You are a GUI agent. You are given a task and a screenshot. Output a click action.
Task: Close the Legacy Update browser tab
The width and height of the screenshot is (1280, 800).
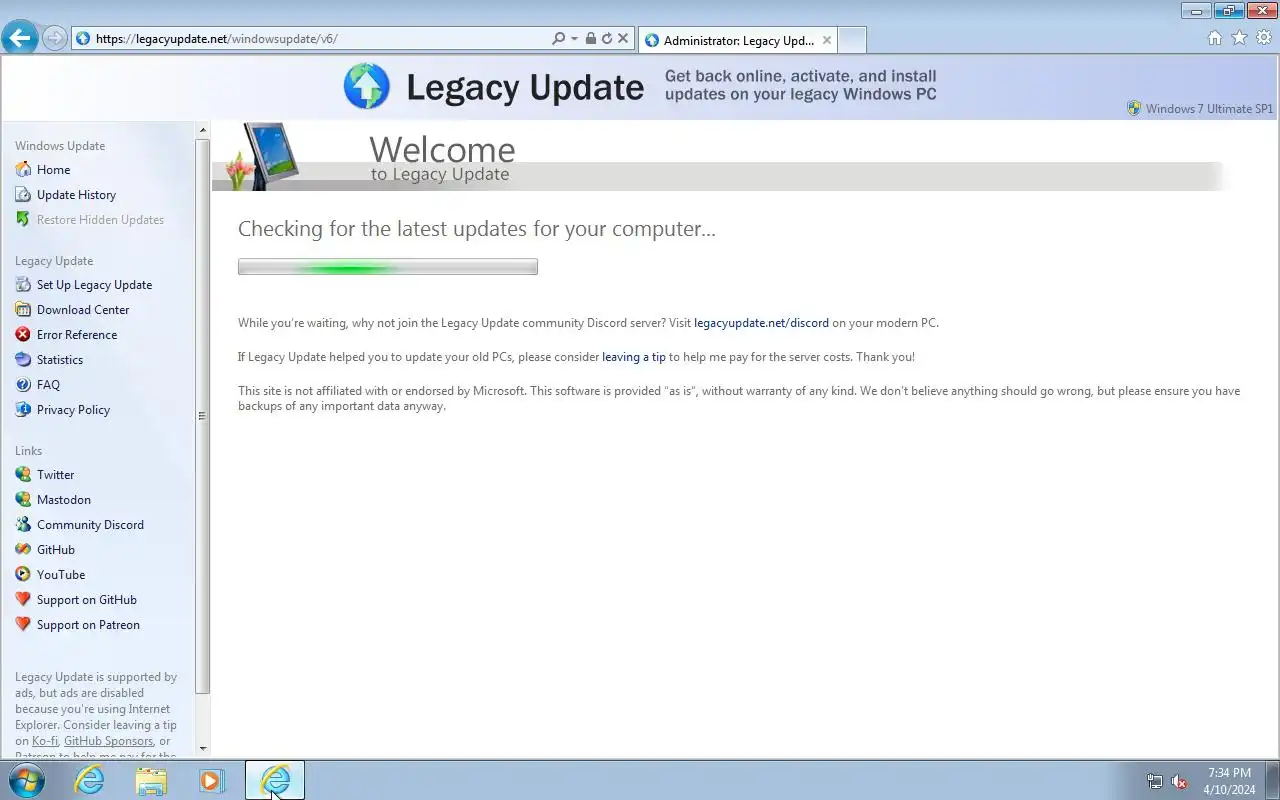coord(827,41)
